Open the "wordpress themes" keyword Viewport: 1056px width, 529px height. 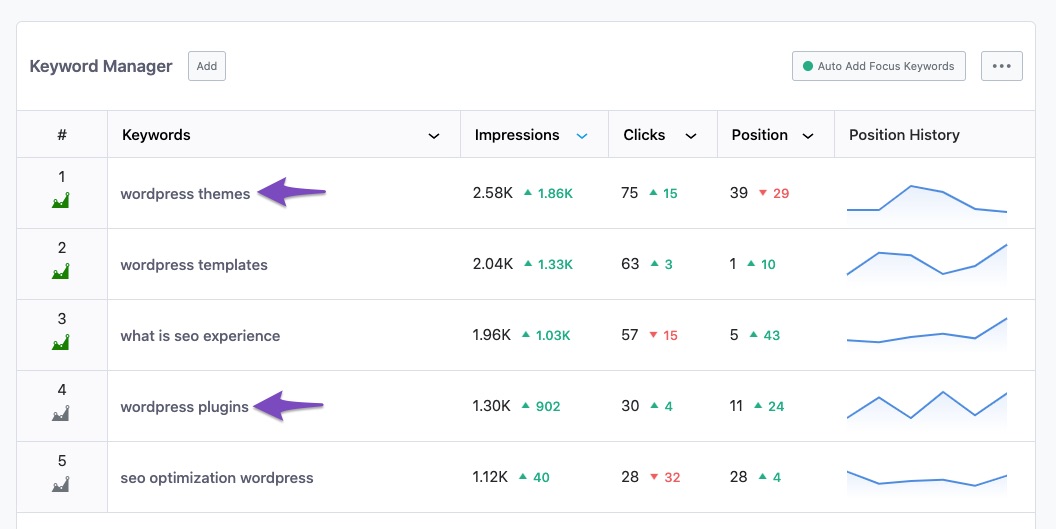pyautogui.click(x=185, y=194)
